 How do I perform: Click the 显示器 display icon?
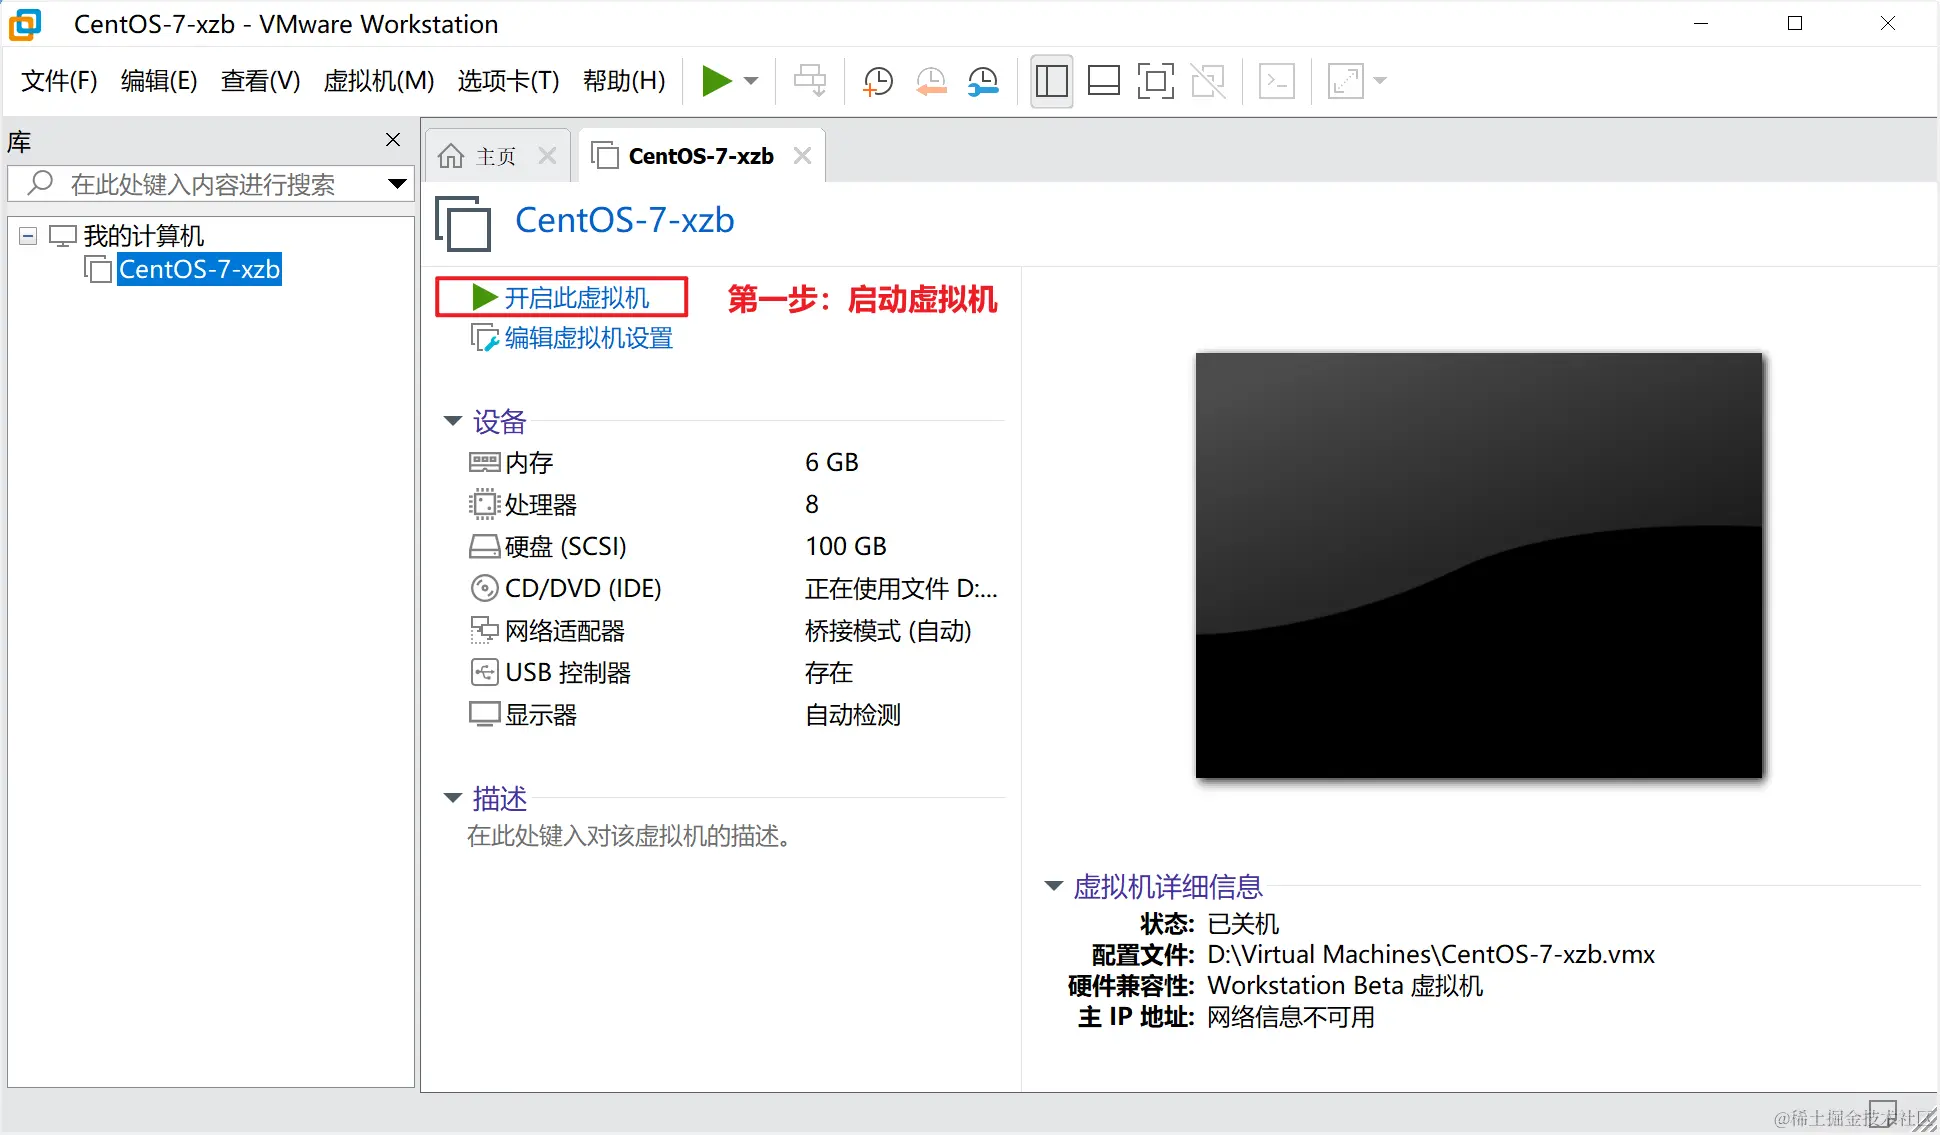484,714
